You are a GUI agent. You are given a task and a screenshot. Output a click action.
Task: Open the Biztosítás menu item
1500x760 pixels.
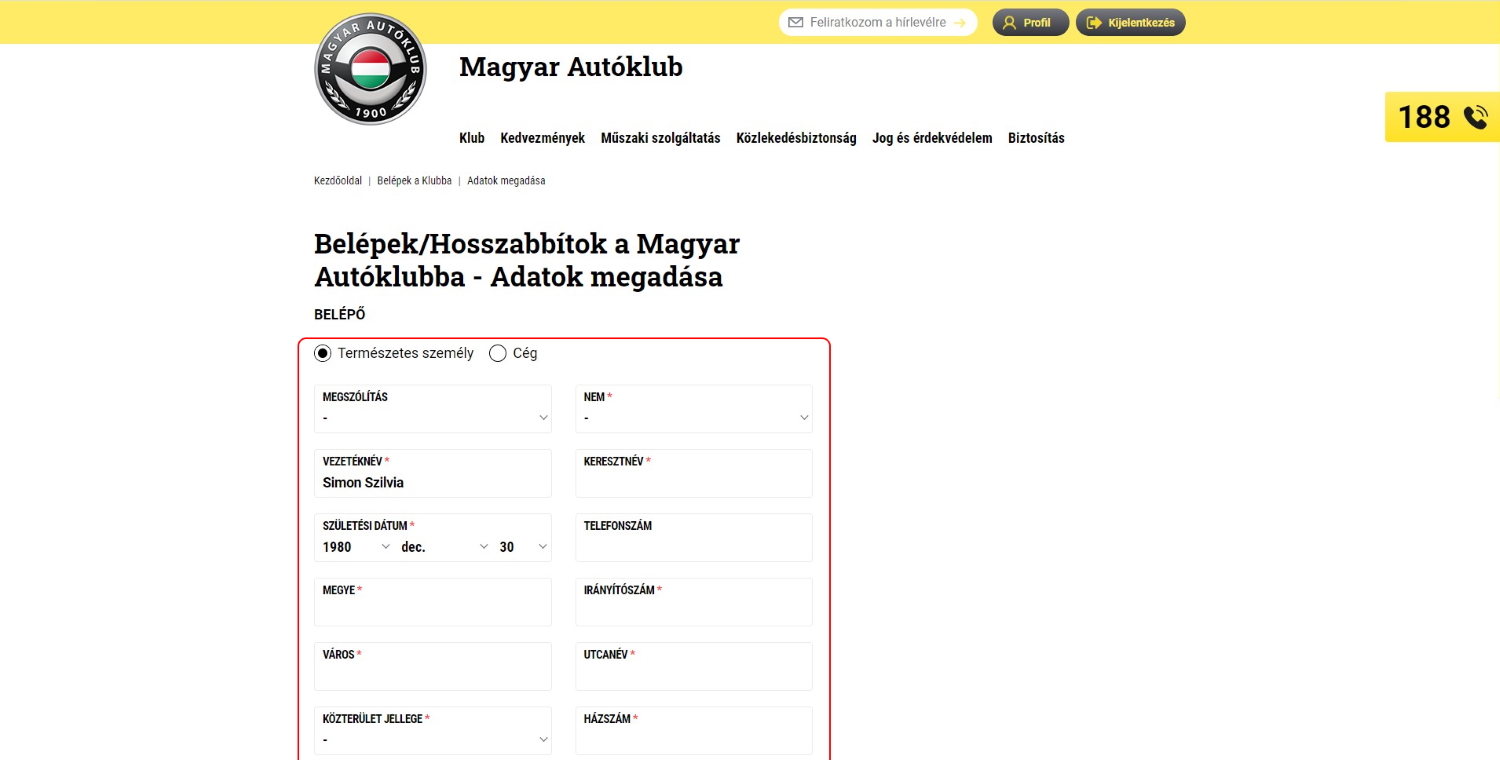pyautogui.click(x=1036, y=138)
